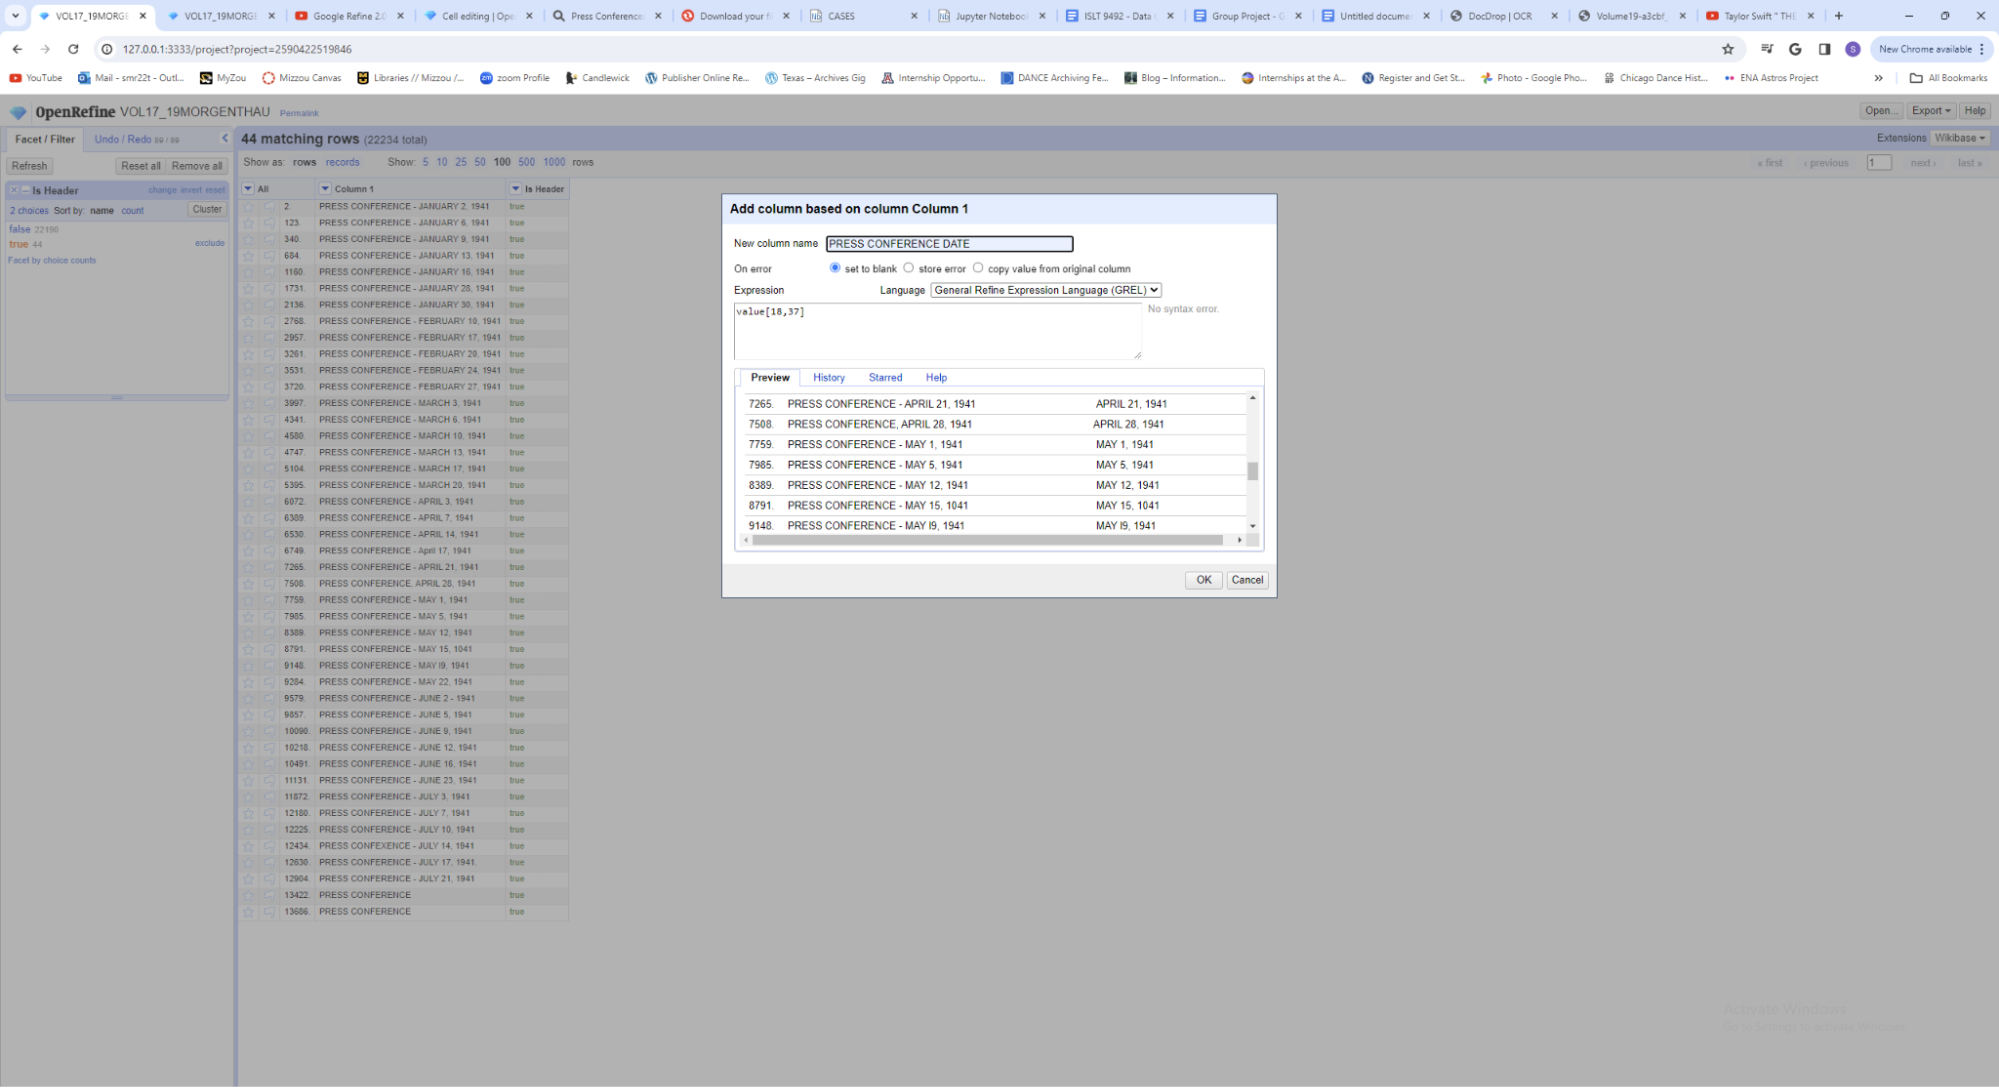Select the false facet choice
This screenshot has width=1999, height=1088.
(x=20, y=229)
